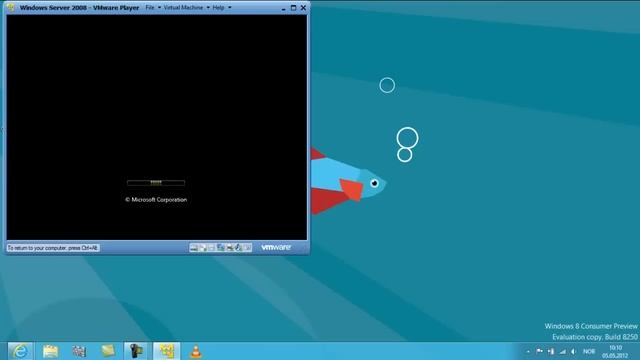The image size is (640, 360).
Task: Open the Action Center flag icon
Action: pyautogui.click(x=539, y=351)
